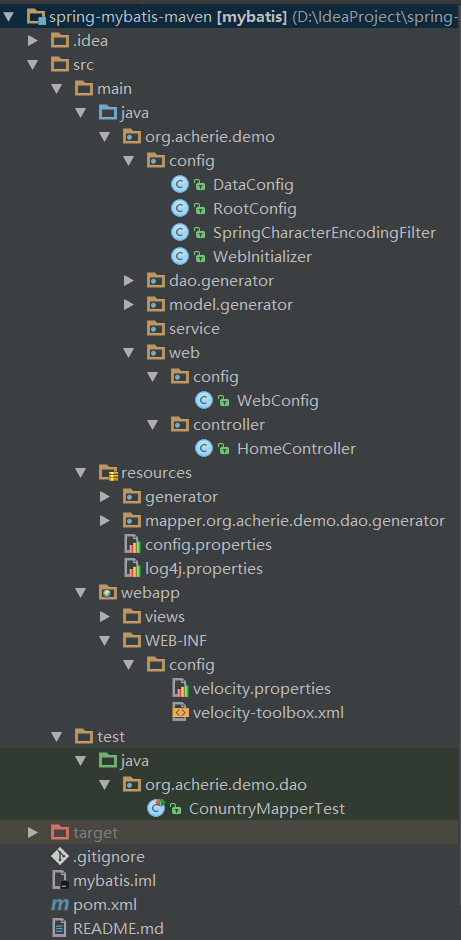Select the README.md file
Image resolution: width=461 pixels, height=940 pixels.
click(x=118, y=929)
